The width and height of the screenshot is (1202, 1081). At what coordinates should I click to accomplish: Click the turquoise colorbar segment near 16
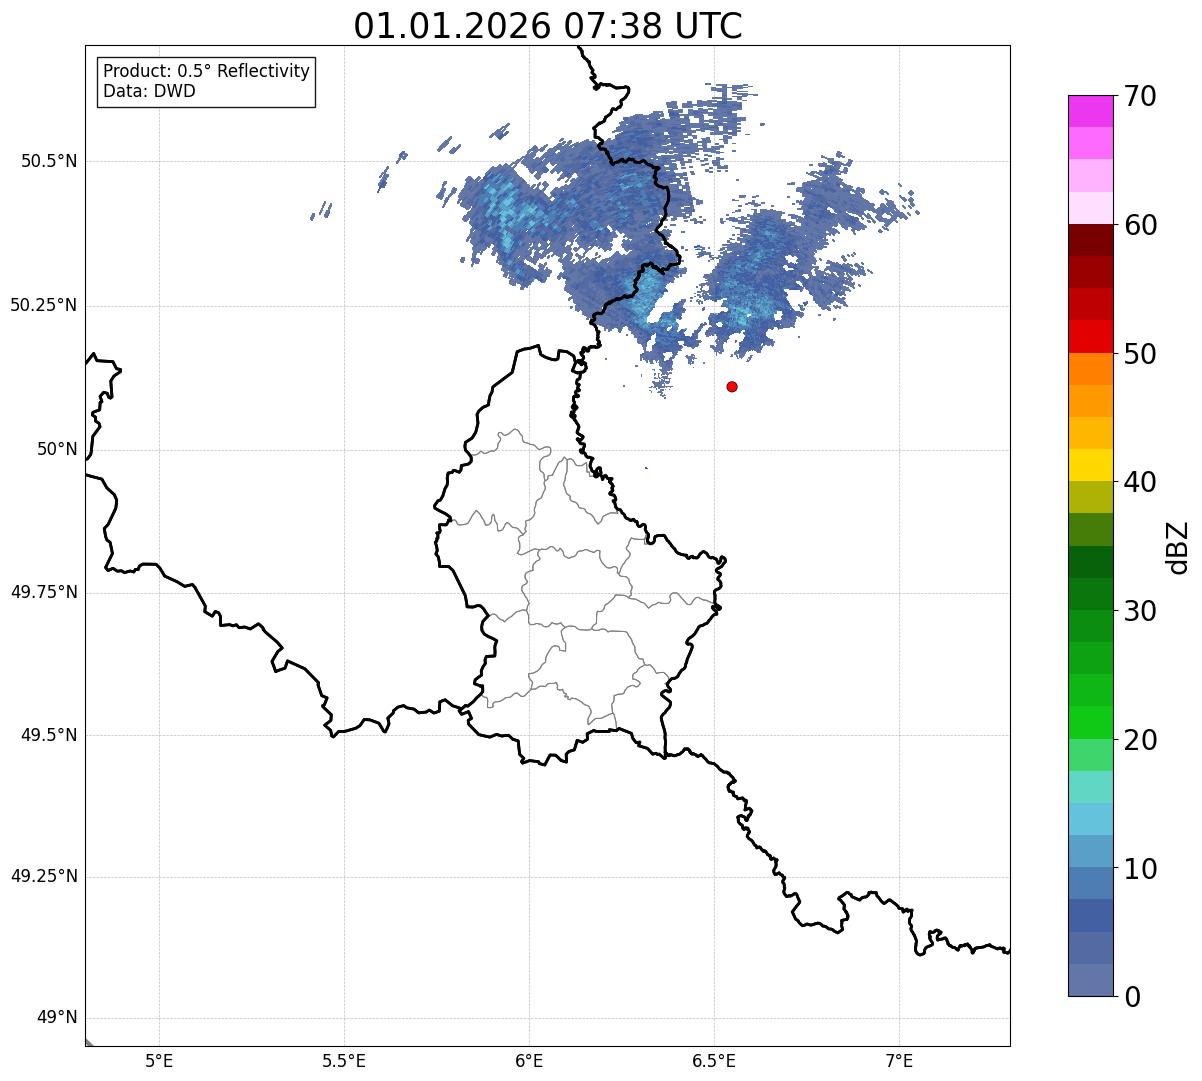[1090, 787]
